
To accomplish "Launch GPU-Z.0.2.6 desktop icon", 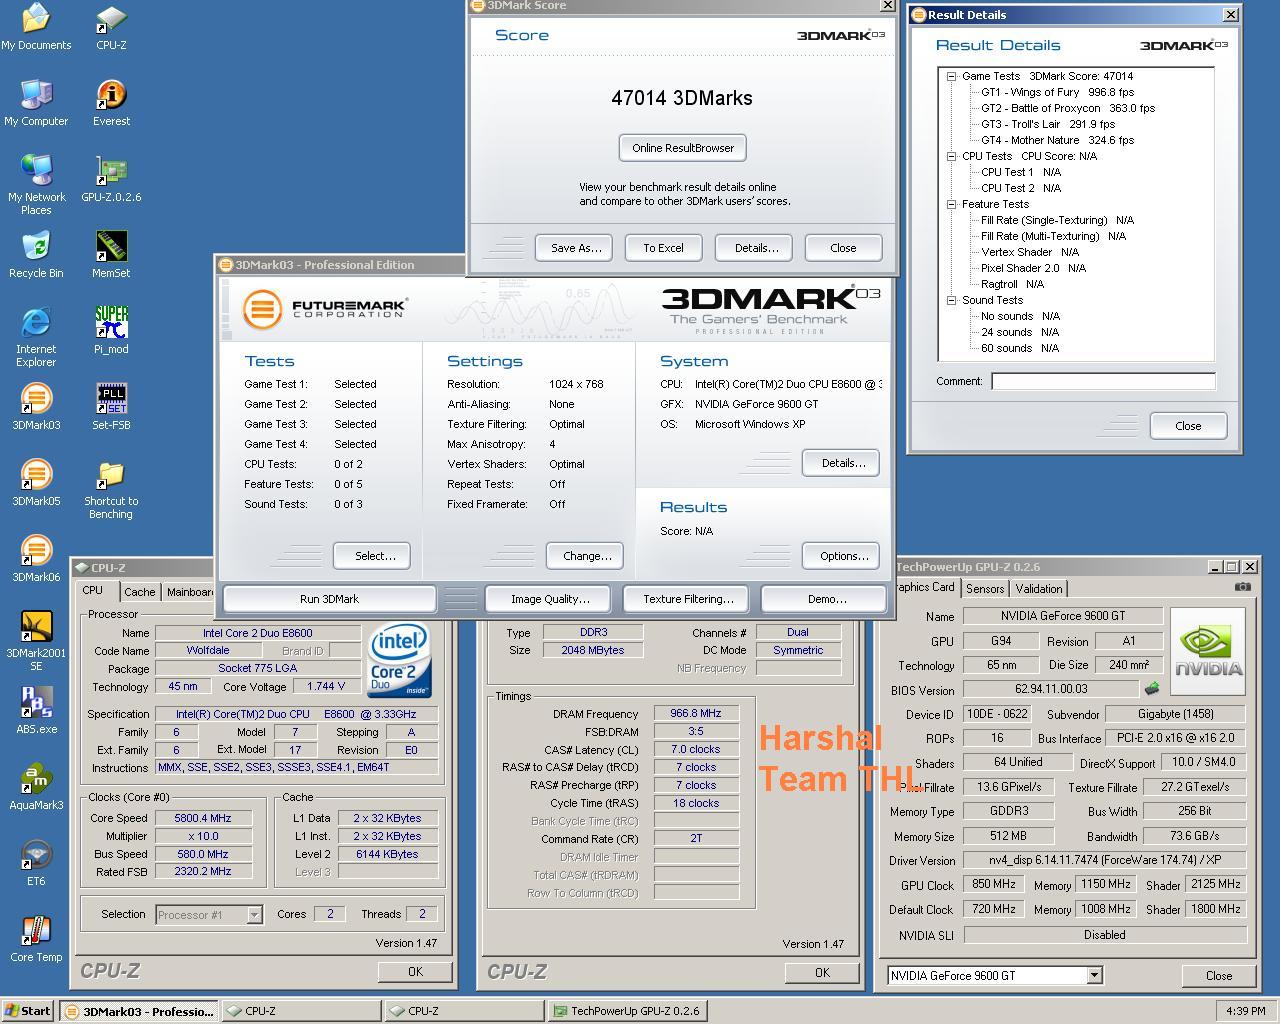I will tap(111, 179).
